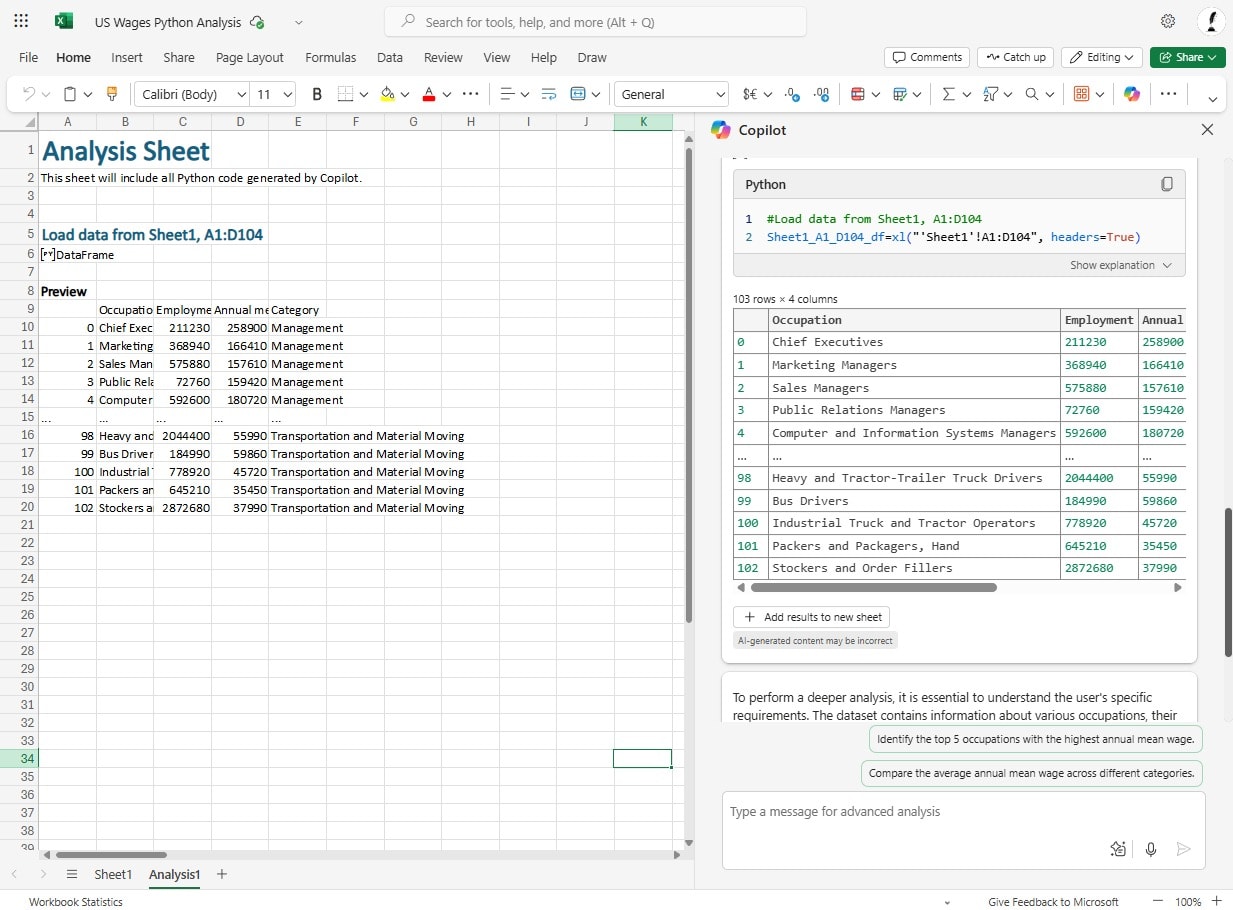1233x910 pixels.
Task: Switch to the Formulas tab
Action: click(331, 57)
